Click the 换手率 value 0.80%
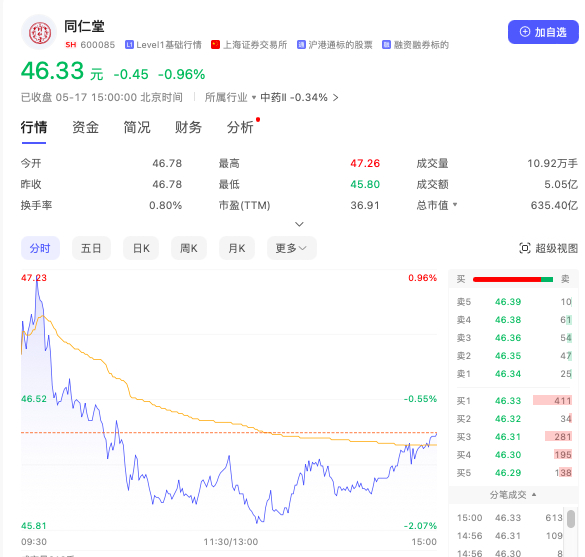This screenshot has width=585, height=557. coord(165,206)
